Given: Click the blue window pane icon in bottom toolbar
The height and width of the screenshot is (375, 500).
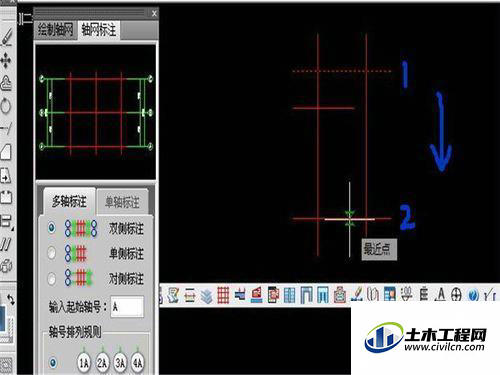Looking at the screenshot, I should (289, 295).
